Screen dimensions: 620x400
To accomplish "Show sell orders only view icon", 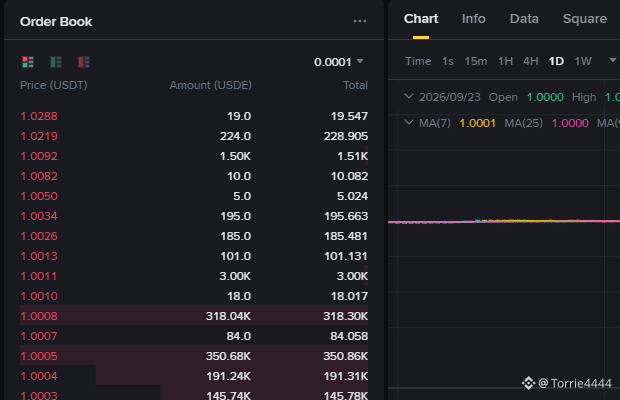I will point(84,62).
